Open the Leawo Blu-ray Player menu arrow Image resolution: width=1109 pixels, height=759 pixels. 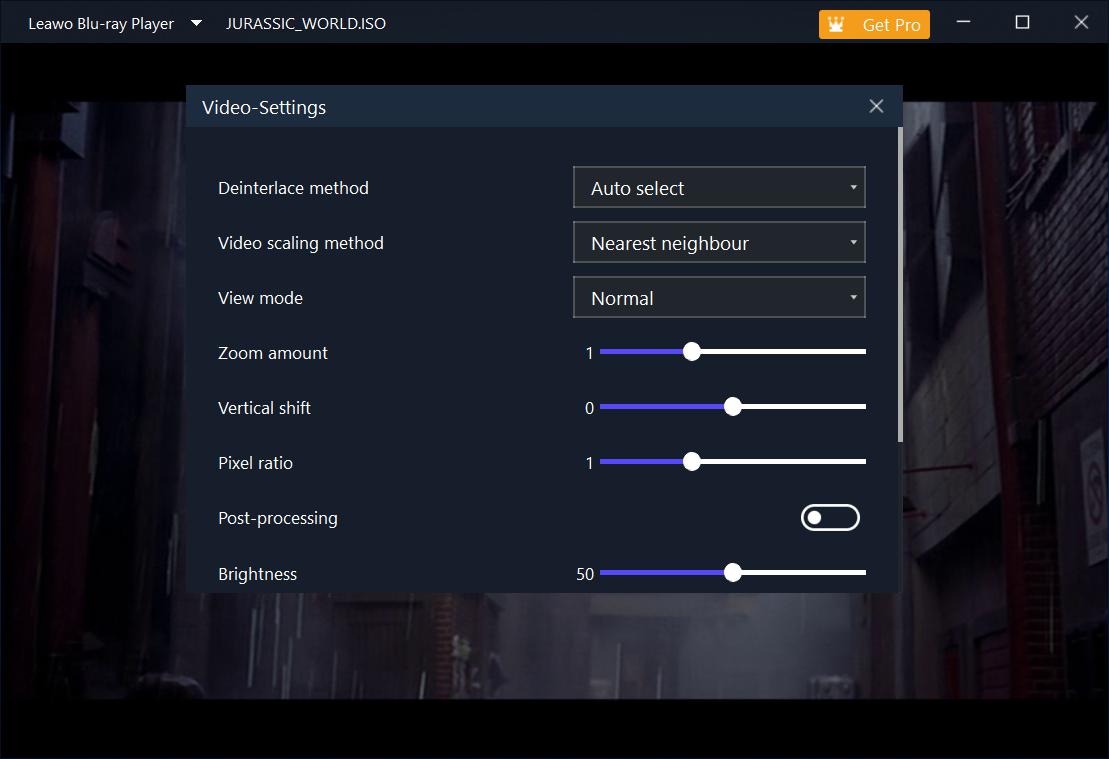(196, 23)
